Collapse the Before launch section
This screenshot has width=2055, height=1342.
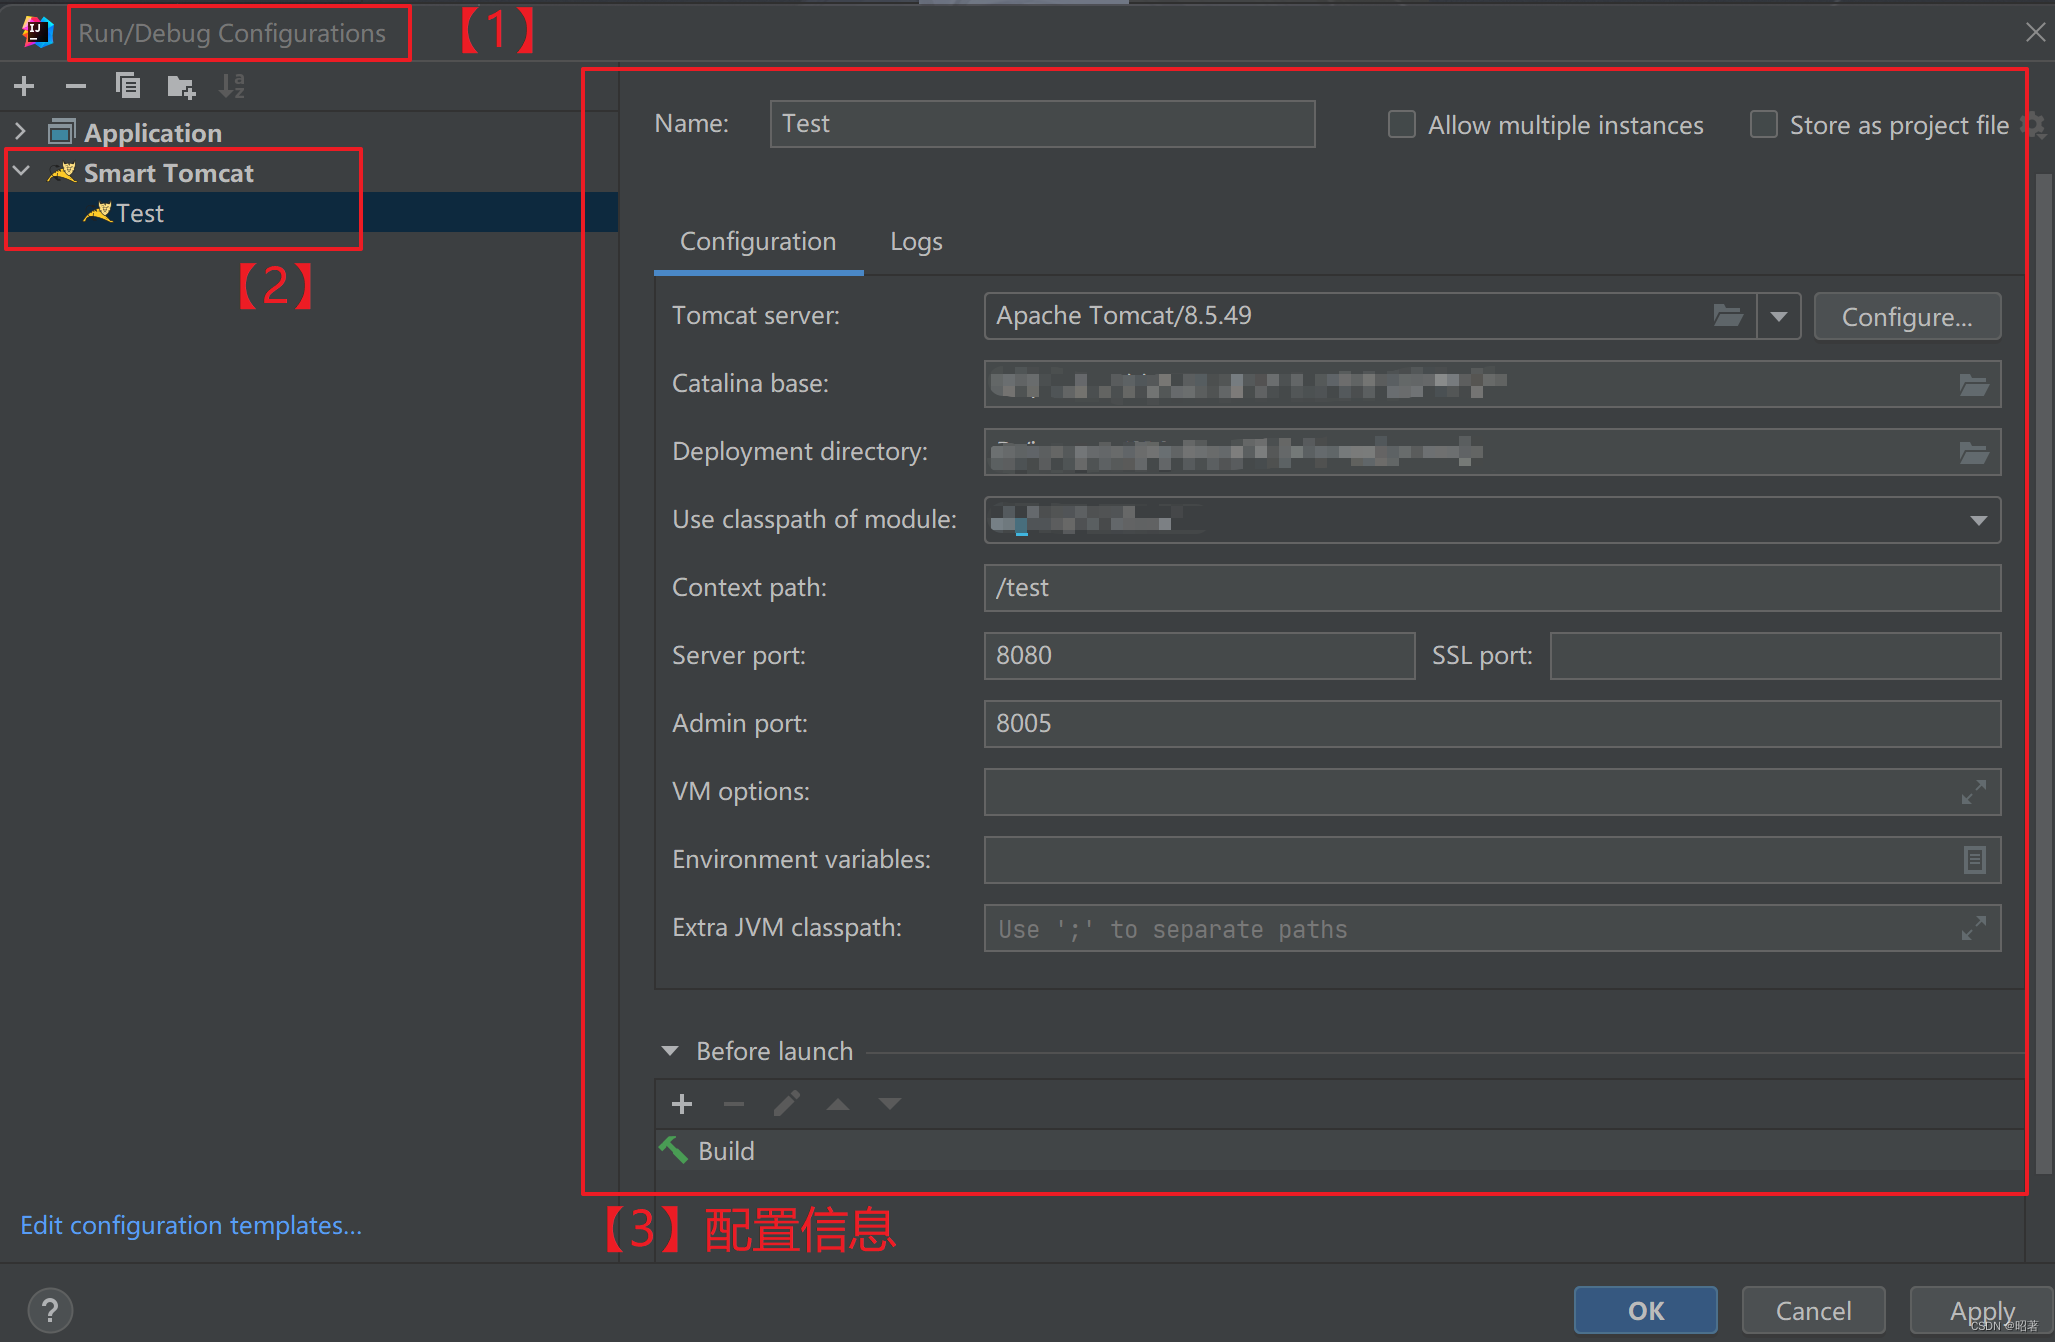[670, 1051]
